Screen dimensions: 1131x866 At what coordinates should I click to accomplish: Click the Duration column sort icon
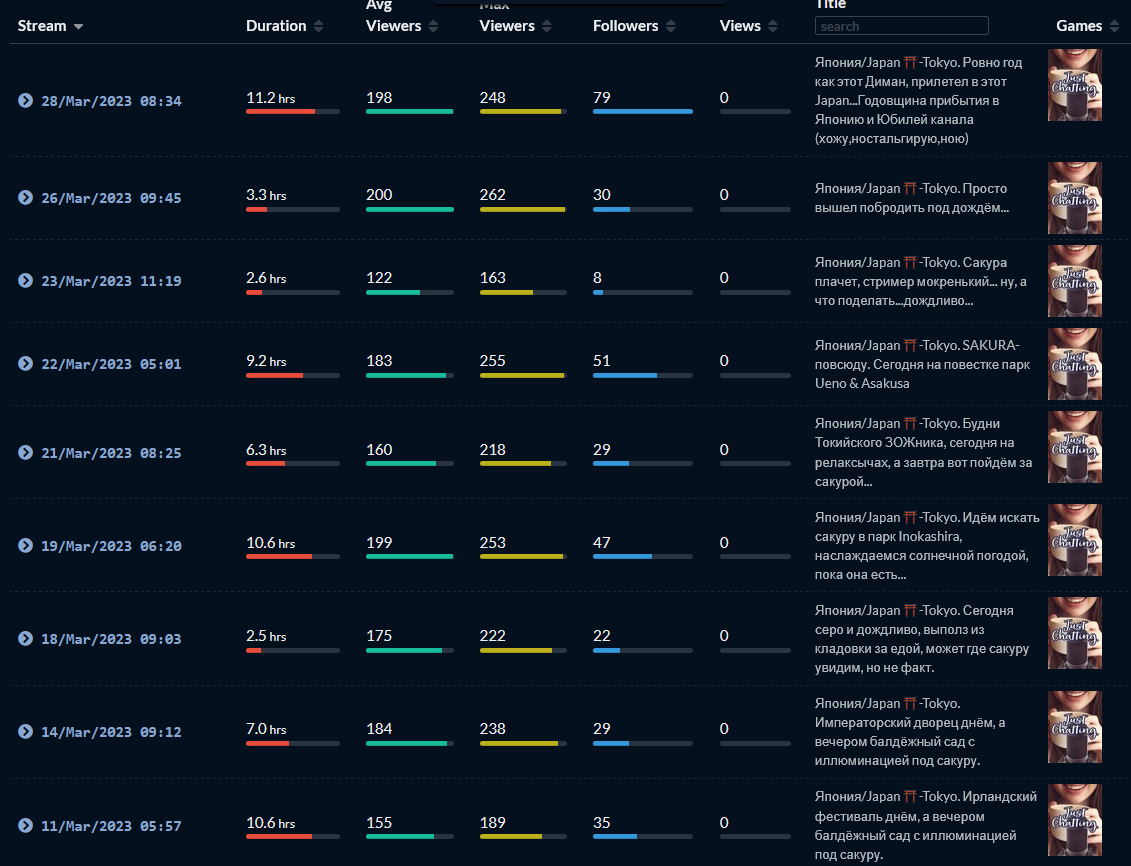319,26
